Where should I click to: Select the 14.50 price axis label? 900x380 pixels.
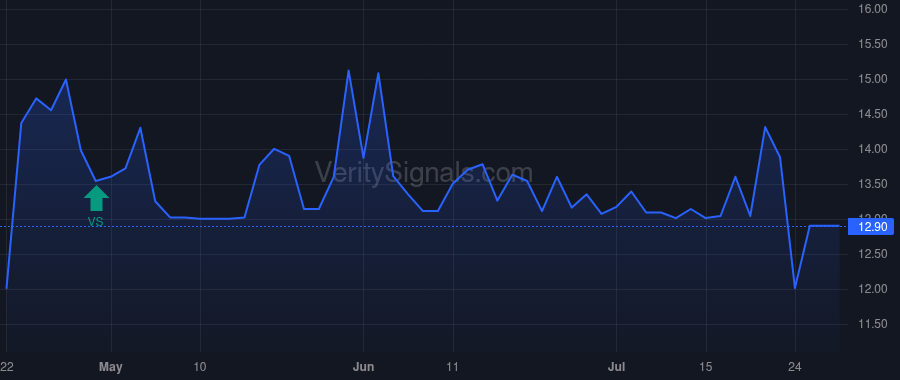pos(872,114)
